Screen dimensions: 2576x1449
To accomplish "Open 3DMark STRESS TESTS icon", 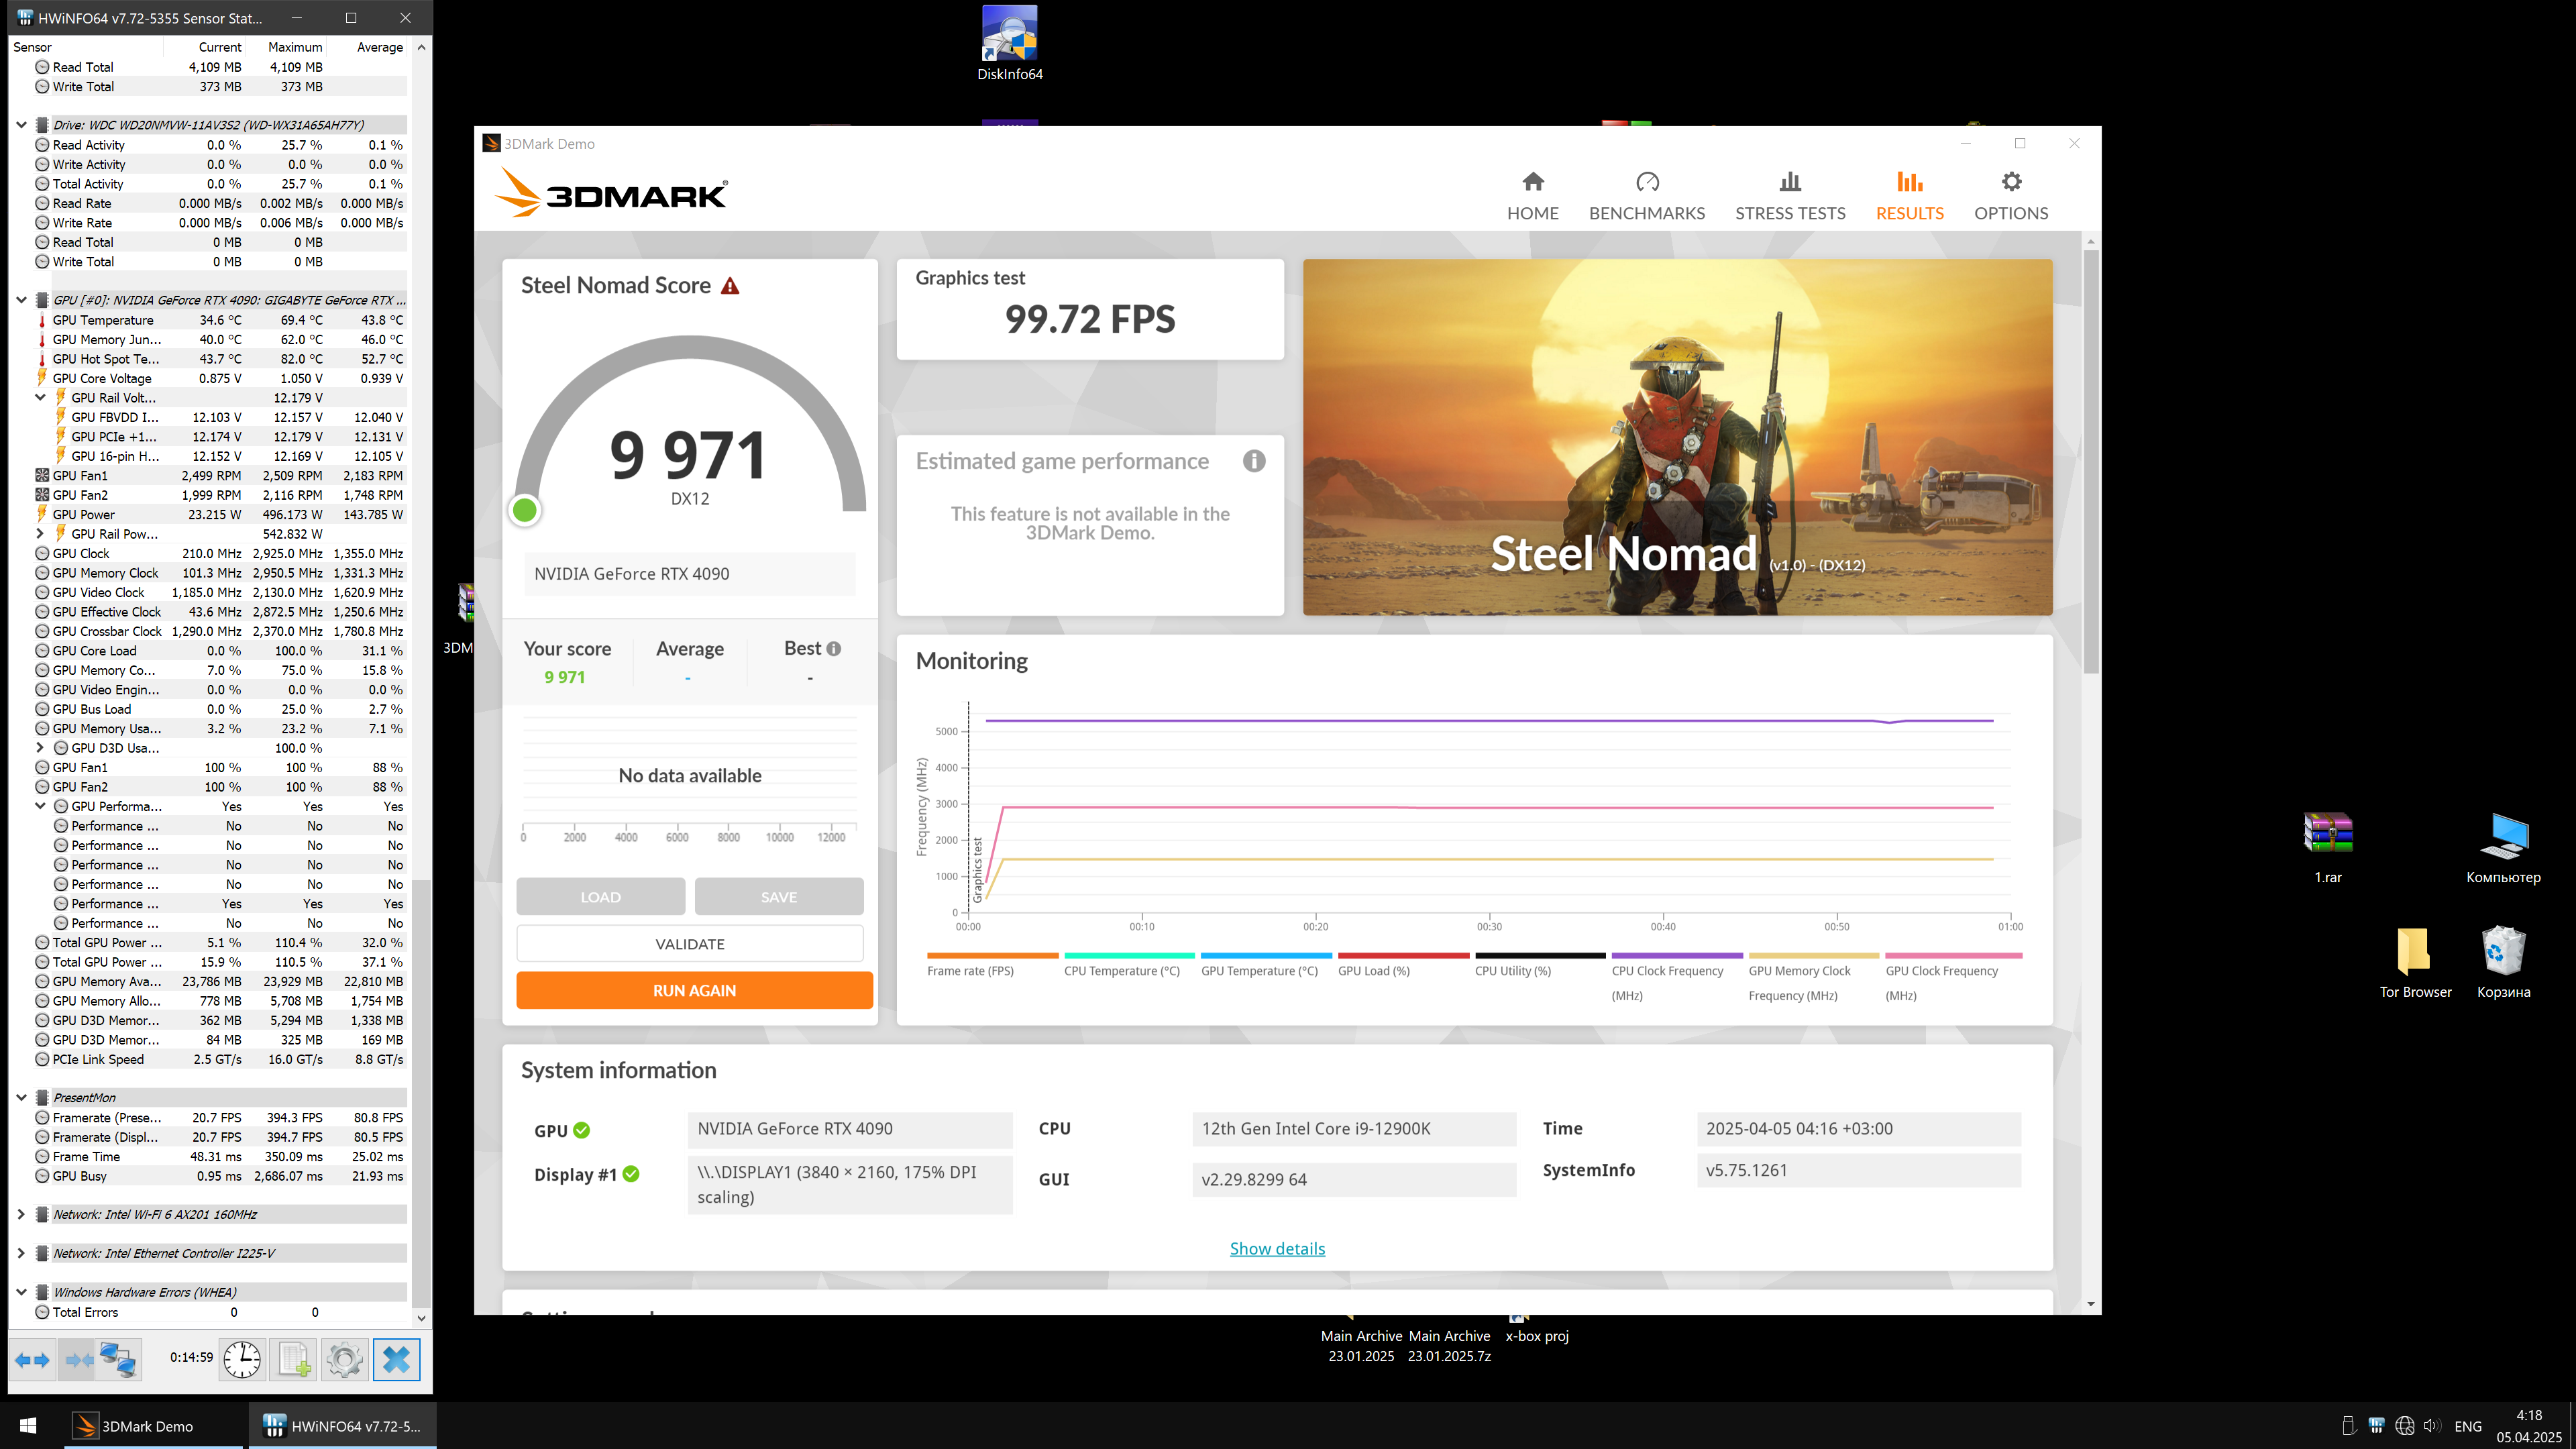I will click(1790, 182).
